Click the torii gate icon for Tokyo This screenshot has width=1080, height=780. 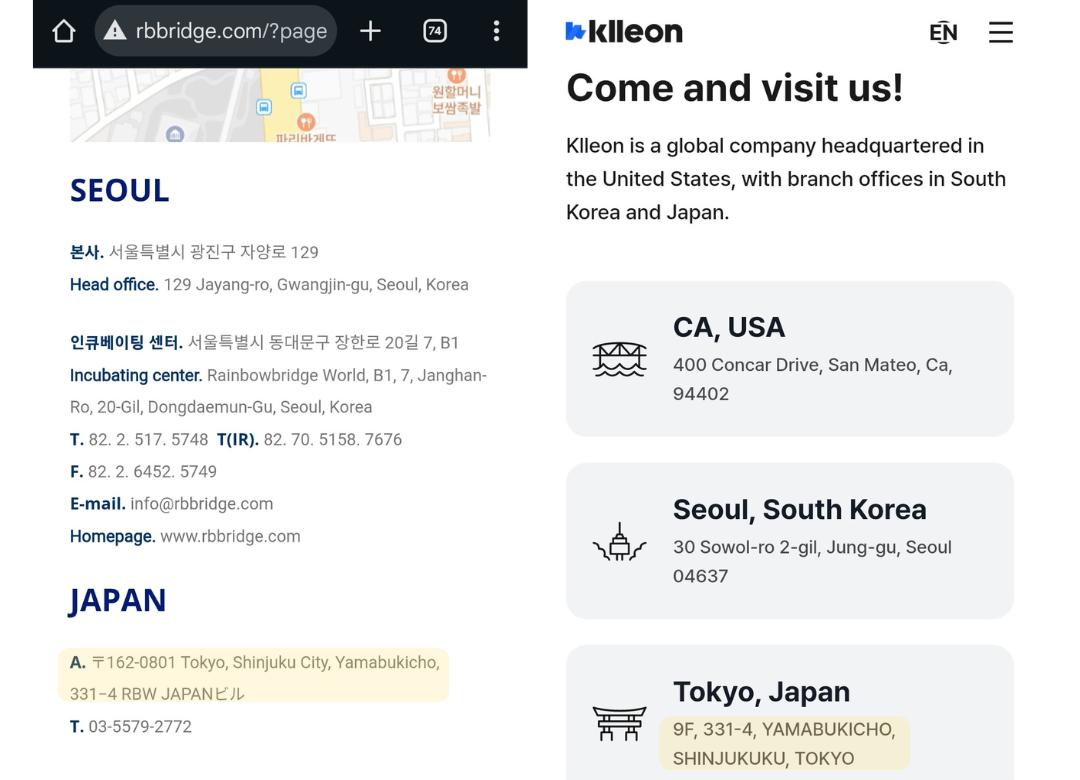pos(619,723)
